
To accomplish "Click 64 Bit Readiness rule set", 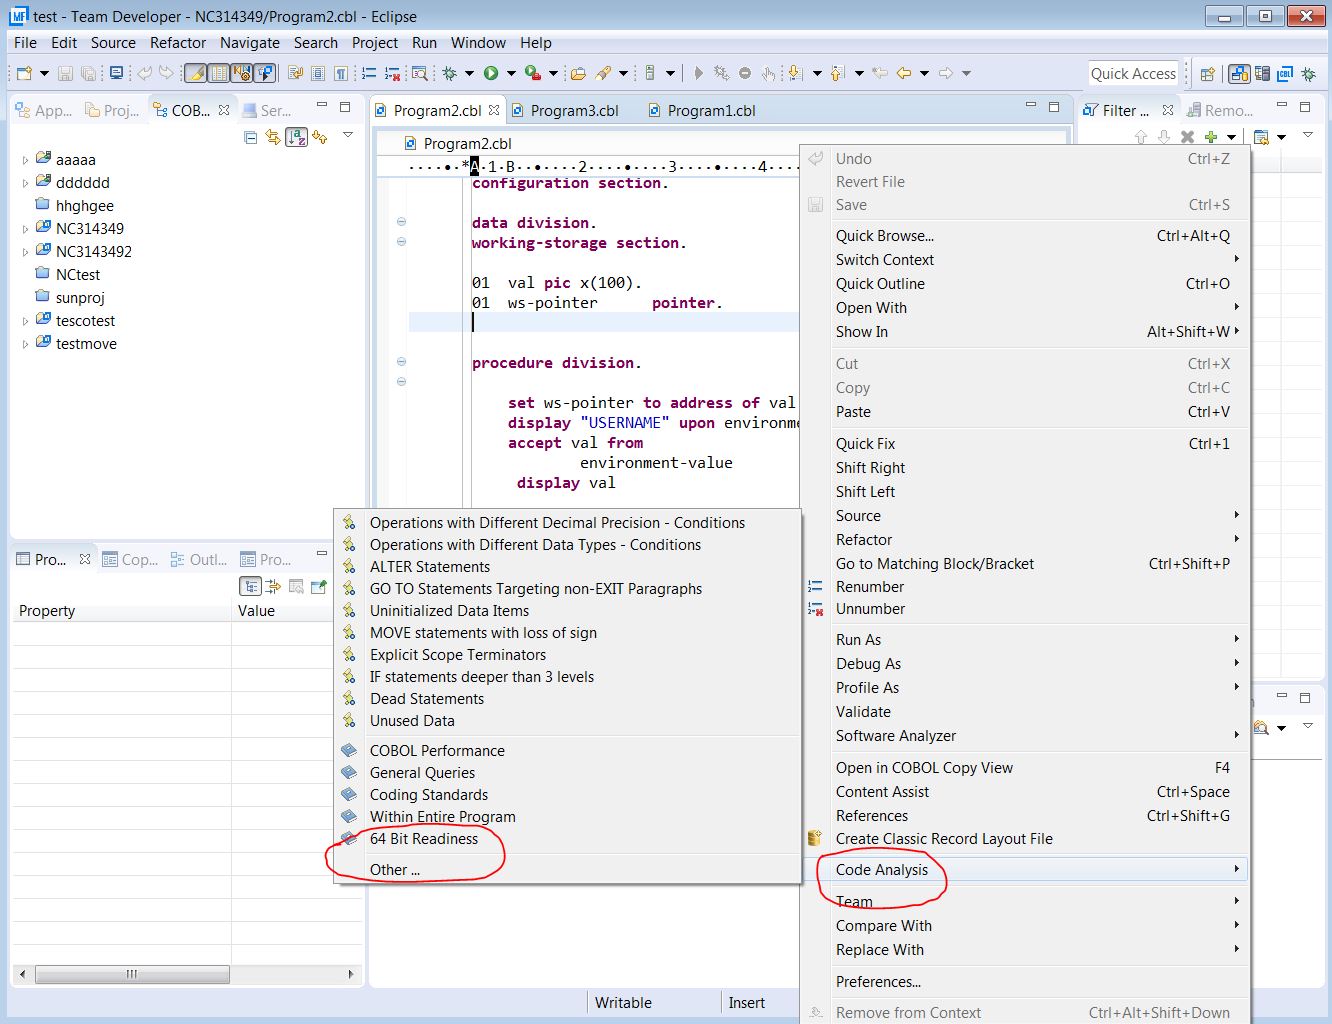I will point(423,839).
